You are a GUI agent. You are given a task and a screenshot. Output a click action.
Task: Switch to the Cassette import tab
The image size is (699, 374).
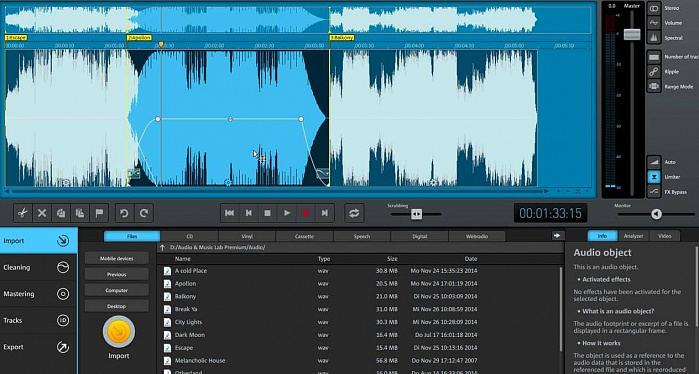[304, 236]
